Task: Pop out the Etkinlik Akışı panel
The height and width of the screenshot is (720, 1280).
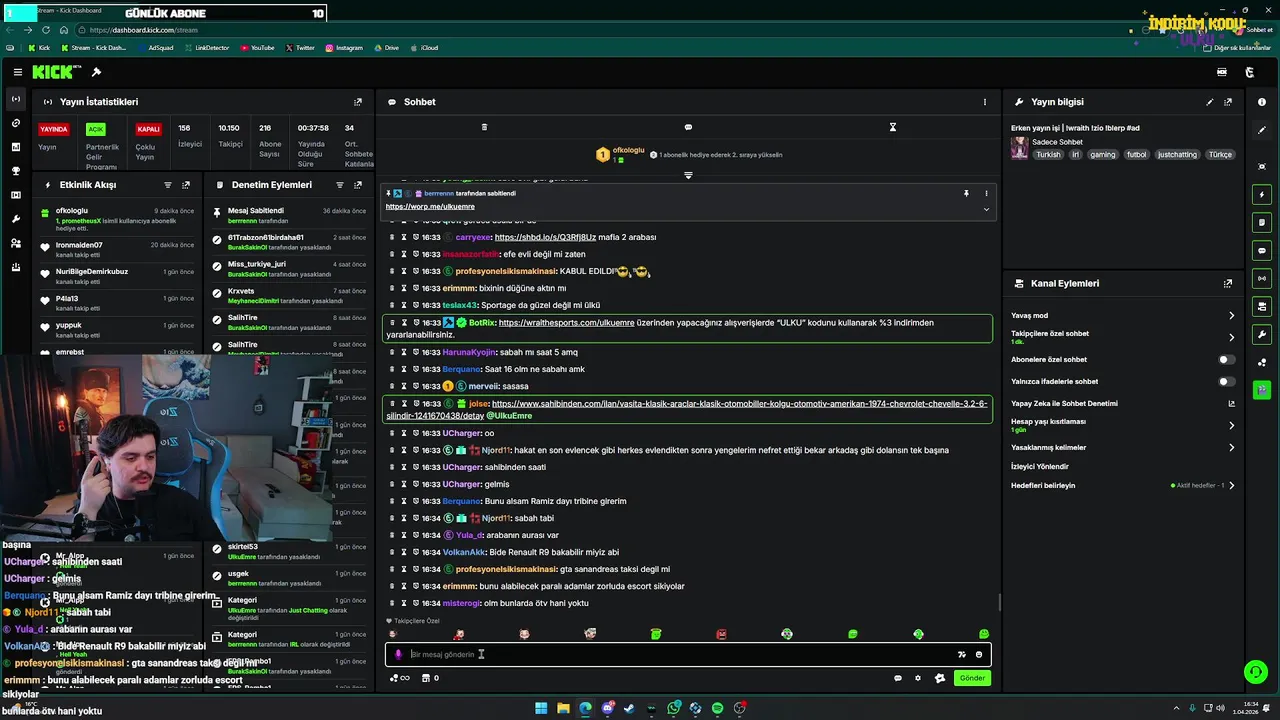Action: click(186, 185)
